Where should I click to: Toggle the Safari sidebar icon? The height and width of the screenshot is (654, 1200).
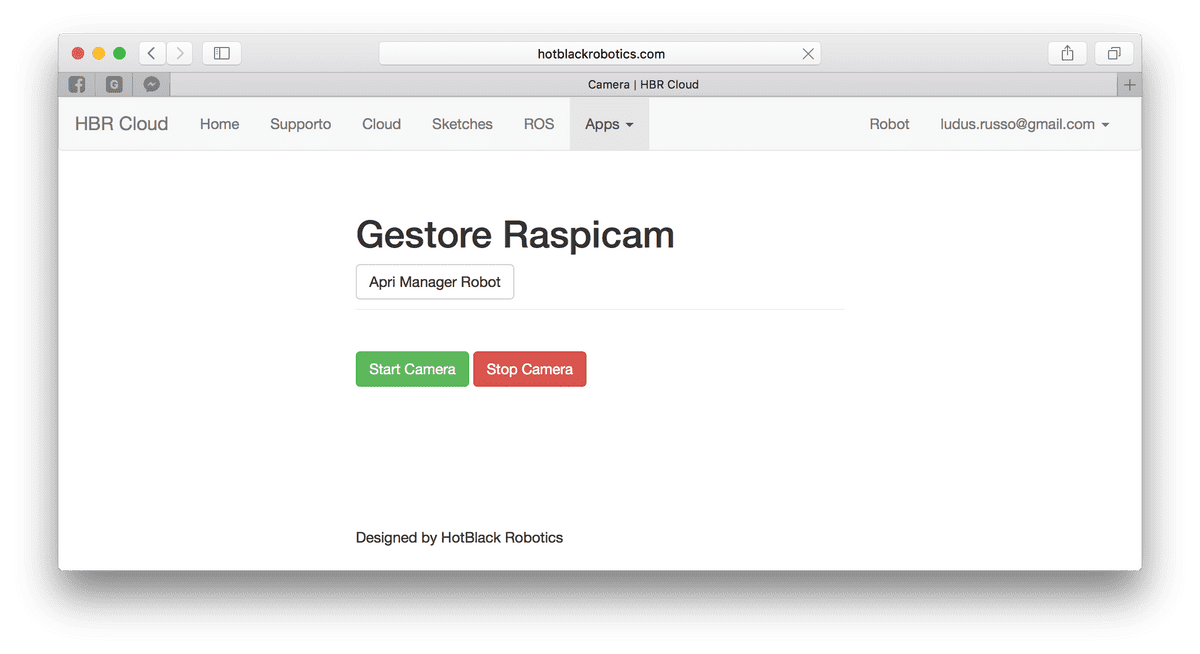[221, 52]
